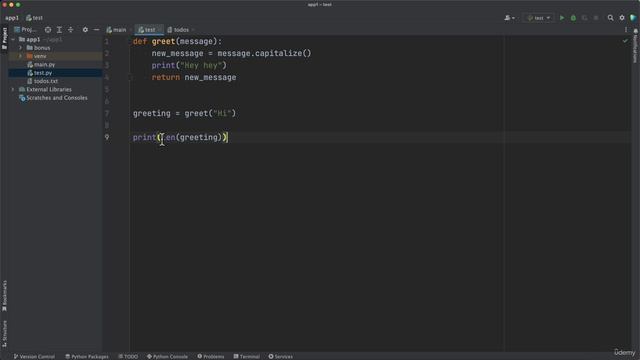Image resolution: width=640 pixels, height=360 pixels.
Task: Select opened file locate target icon
Action: pos(48,30)
